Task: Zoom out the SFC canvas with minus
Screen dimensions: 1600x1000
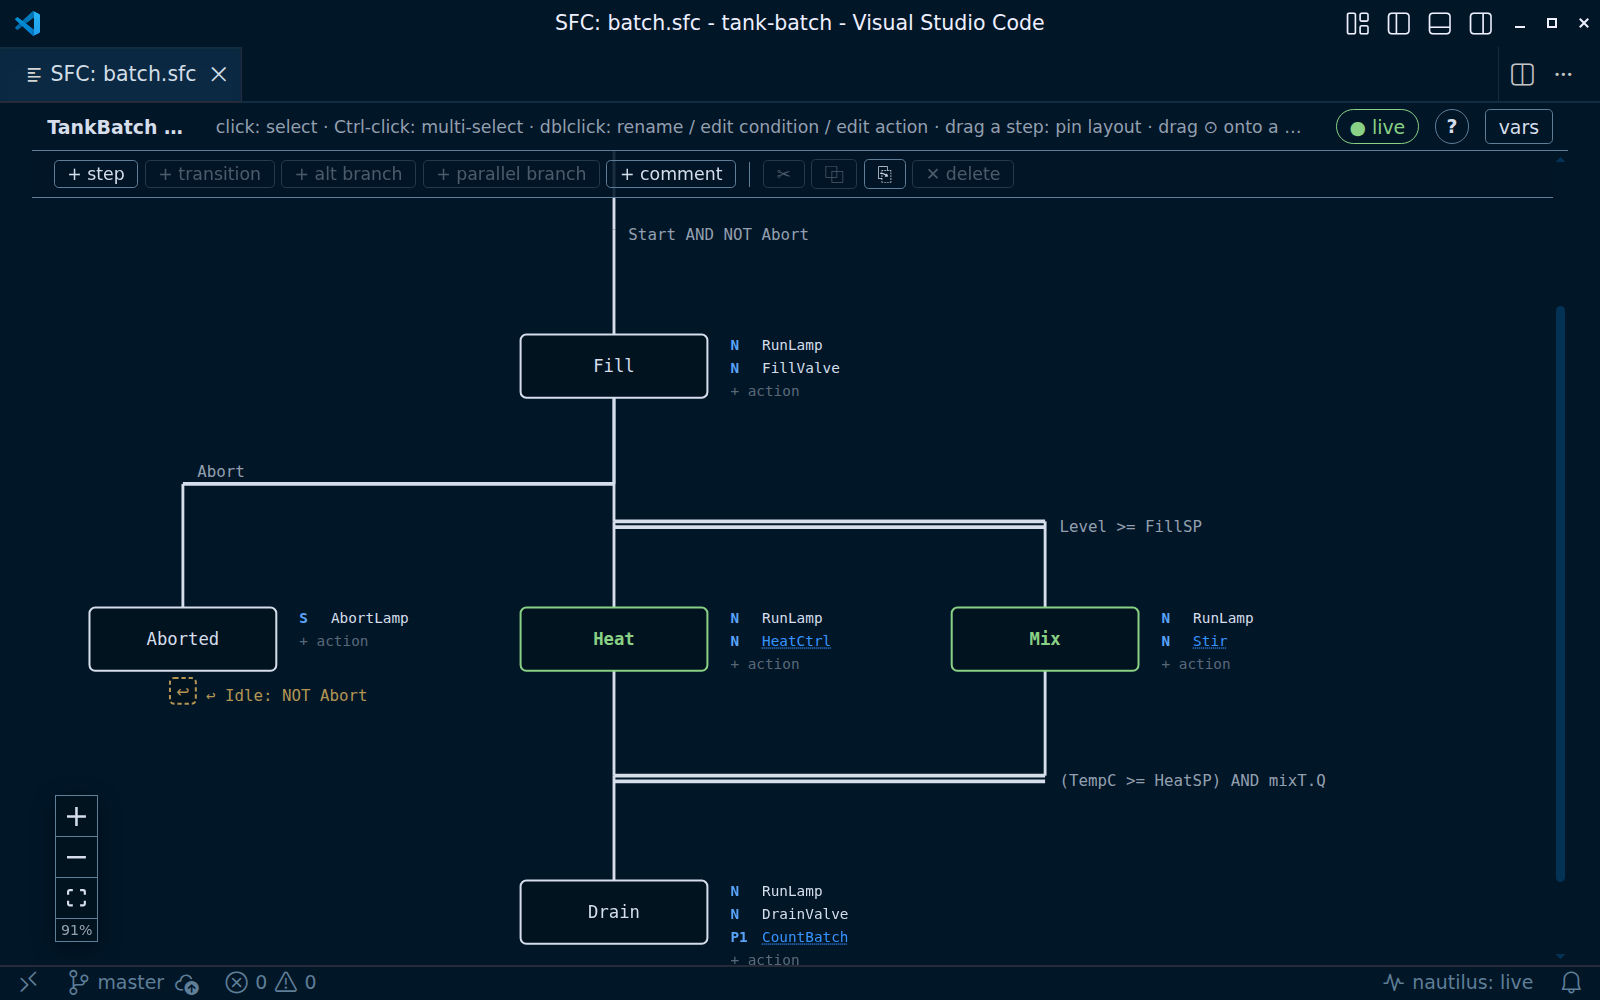Action: click(x=76, y=858)
